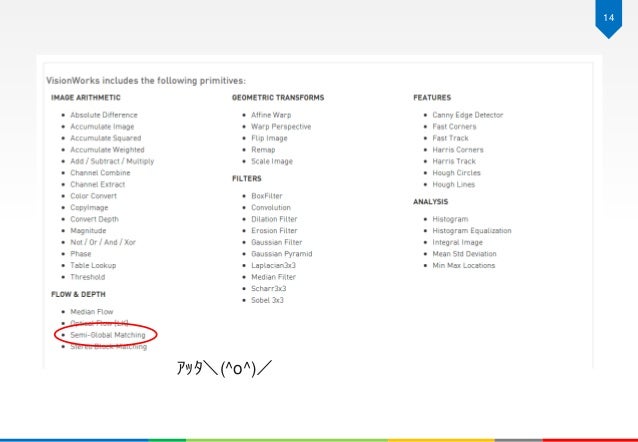The image size is (638, 442).
Task: Click Convolution filter entry
Action: pyautogui.click(x=271, y=208)
